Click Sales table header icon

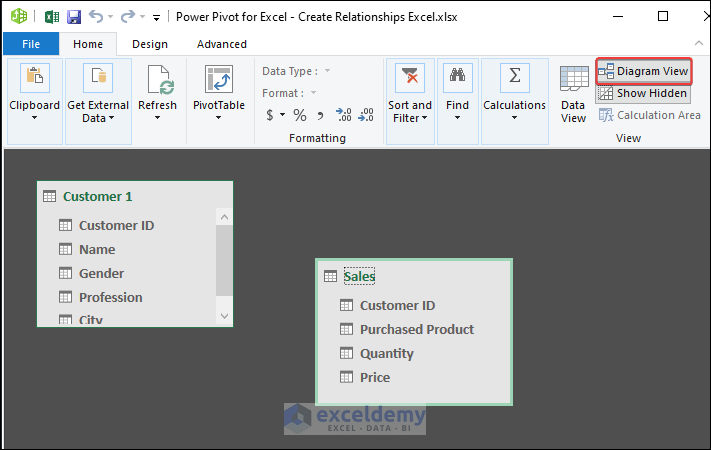tap(331, 276)
